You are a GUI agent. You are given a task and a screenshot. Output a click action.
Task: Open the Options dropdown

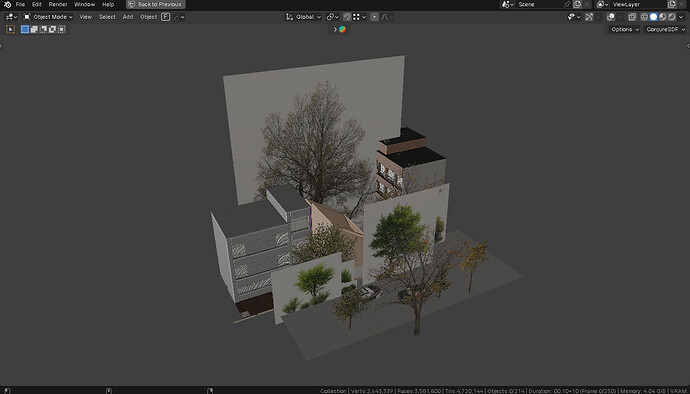(625, 29)
